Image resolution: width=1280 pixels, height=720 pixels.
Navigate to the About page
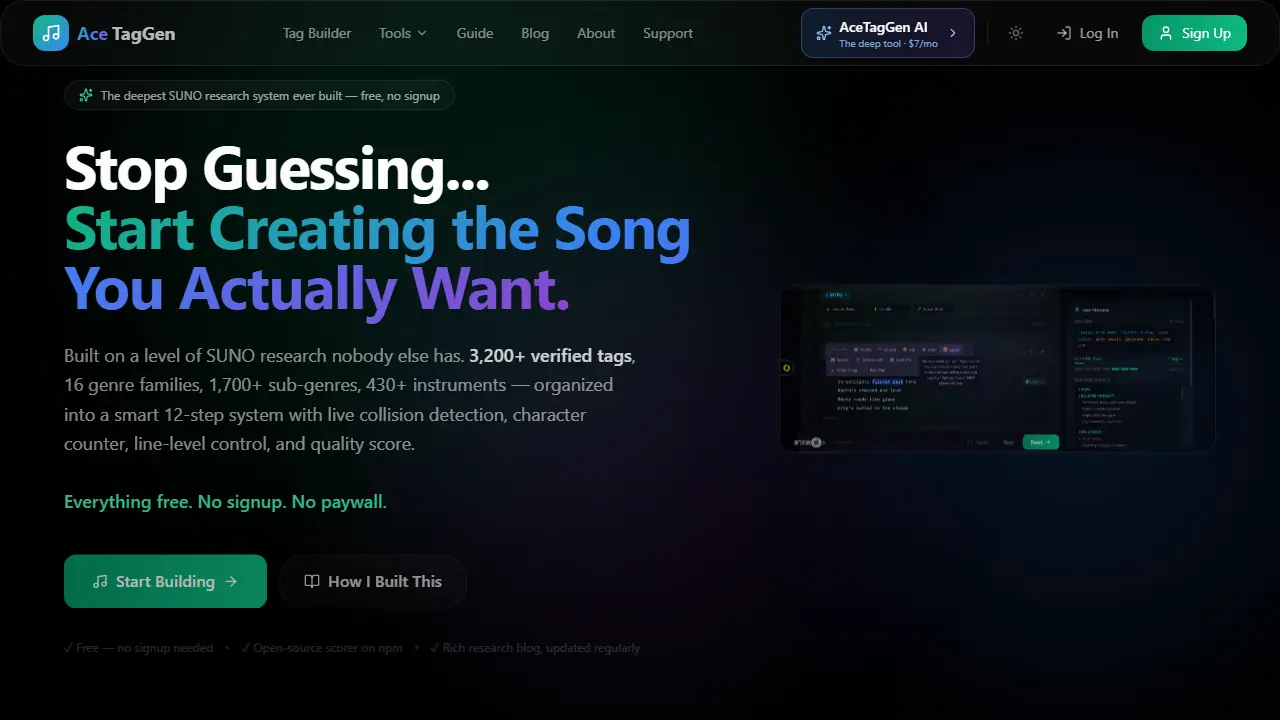pos(596,33)
